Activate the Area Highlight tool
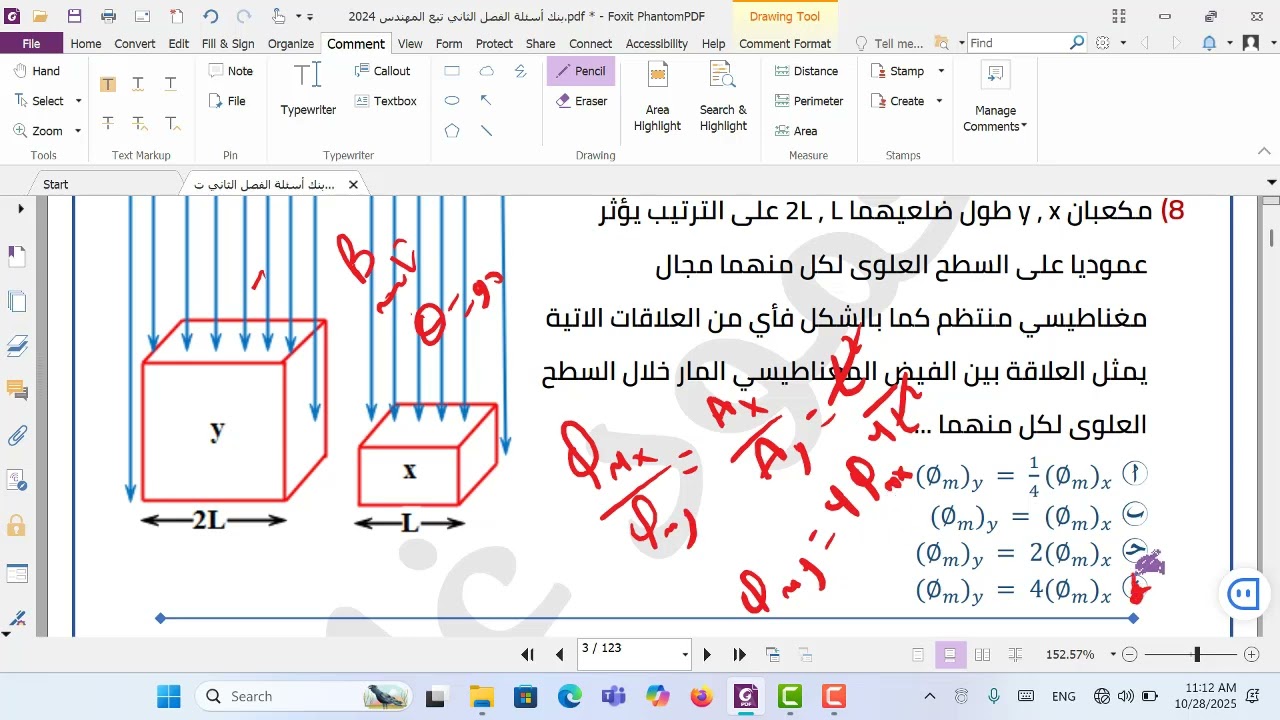 657,97
